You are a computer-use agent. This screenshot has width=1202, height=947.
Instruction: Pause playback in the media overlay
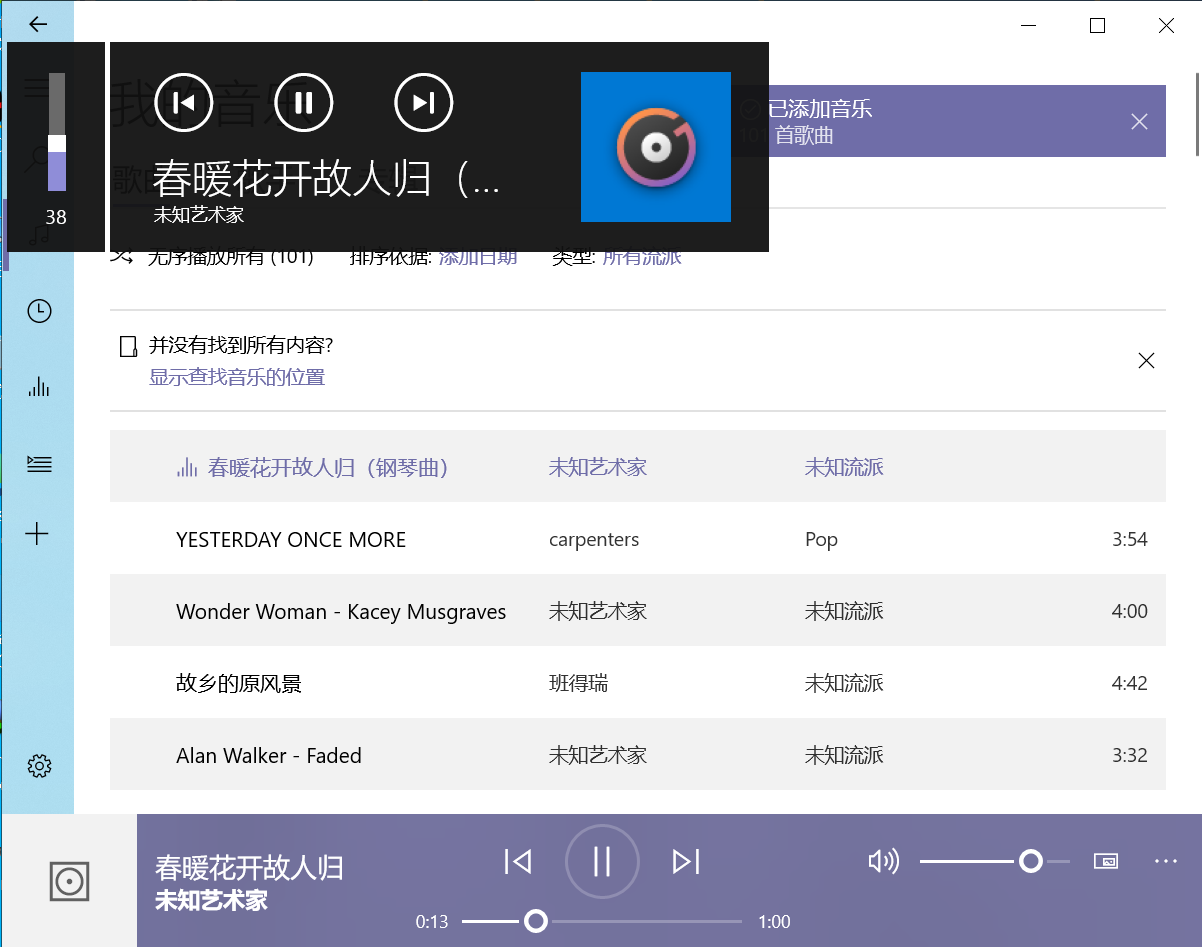(304, 102)
